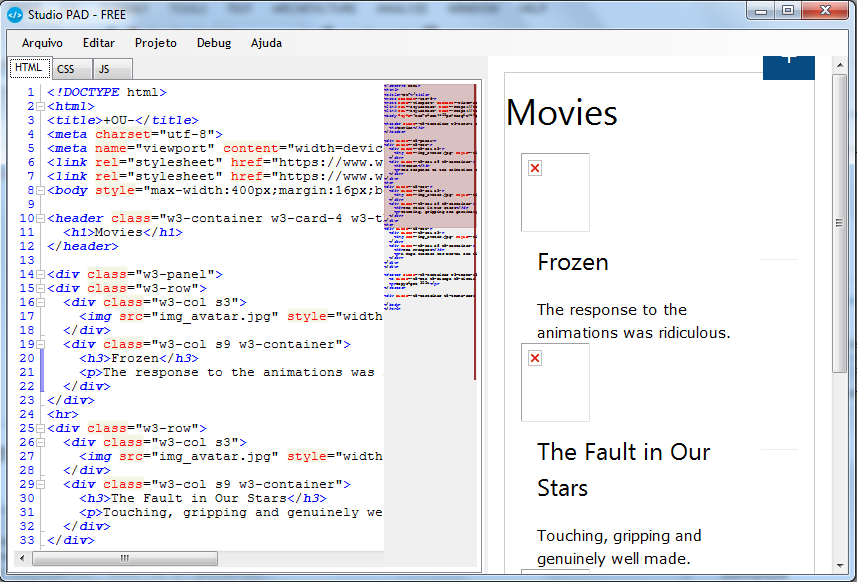Click the h3 Fault in Our Stars code line 30
This screenshot has width=857, height=582.
point(203,498)
